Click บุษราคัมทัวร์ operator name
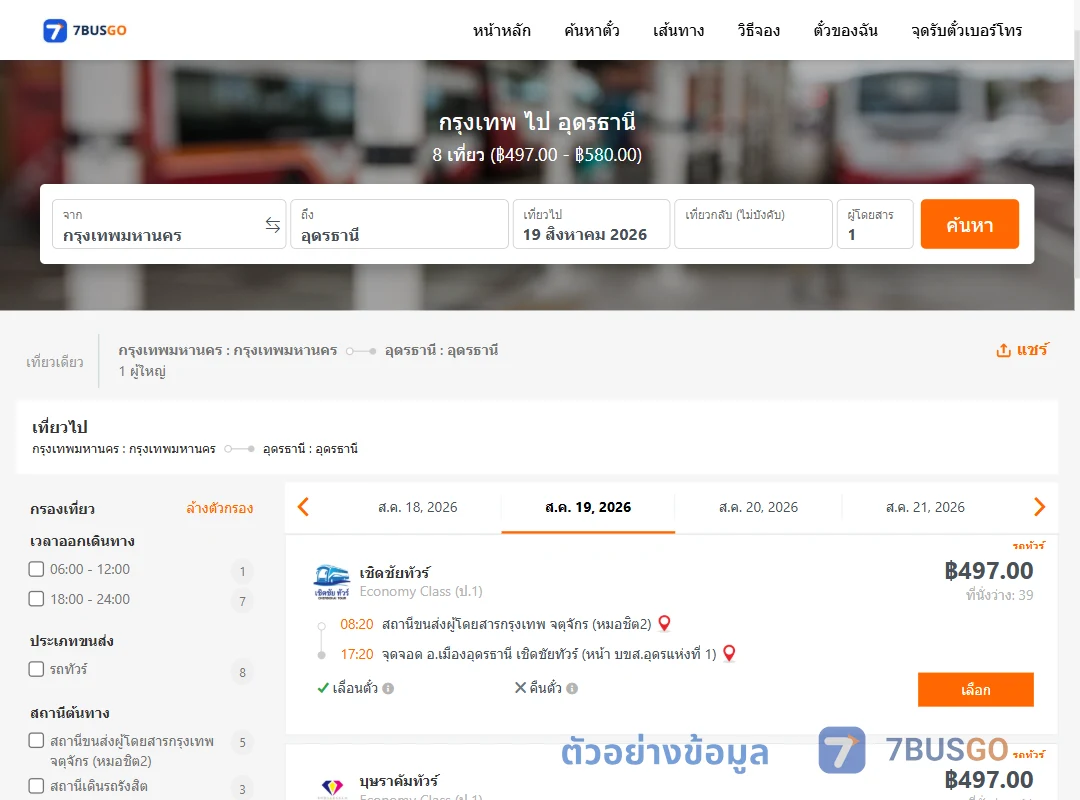1080x800 pixels. click(399, 781)
